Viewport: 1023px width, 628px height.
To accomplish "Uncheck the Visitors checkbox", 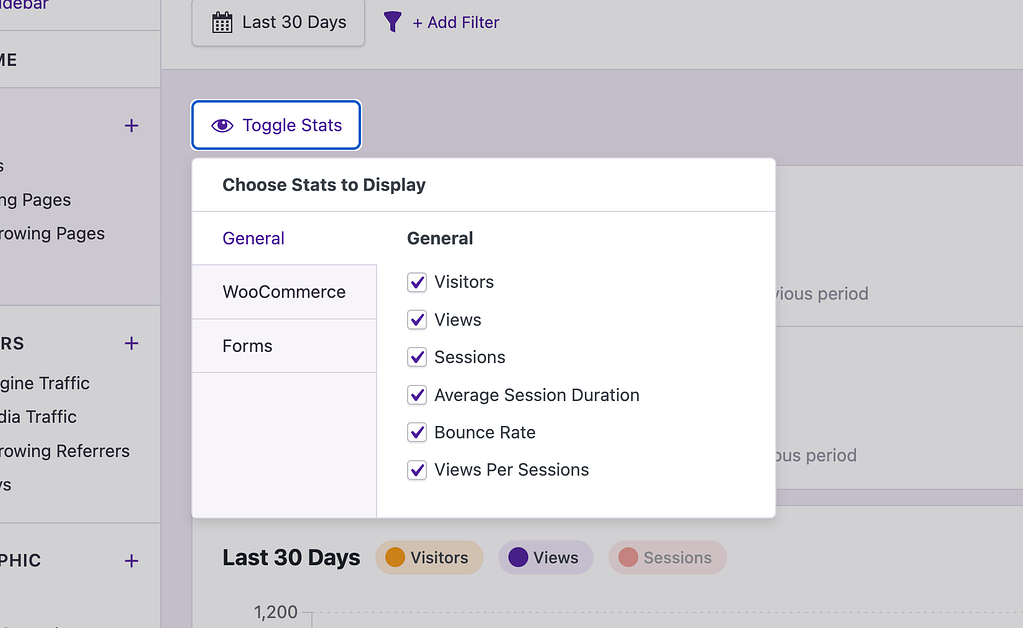I will pos(417,283).
